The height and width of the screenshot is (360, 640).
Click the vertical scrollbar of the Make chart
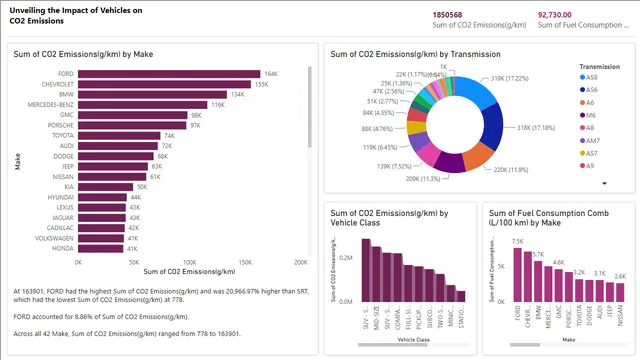pos(310,107)
